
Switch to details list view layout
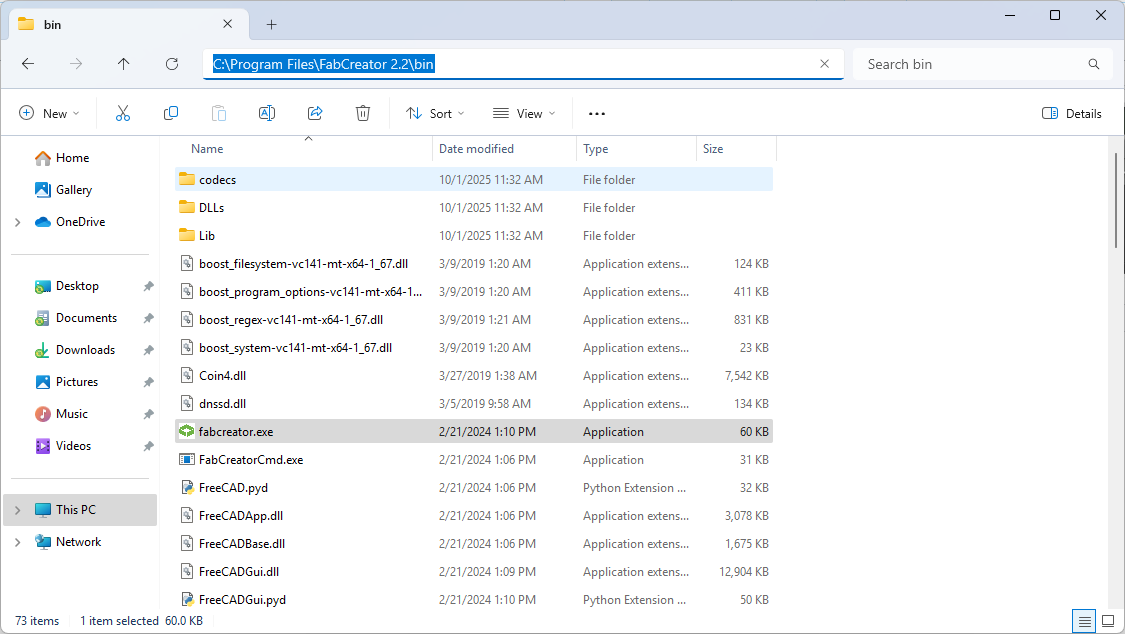(x=1084, y=621)
